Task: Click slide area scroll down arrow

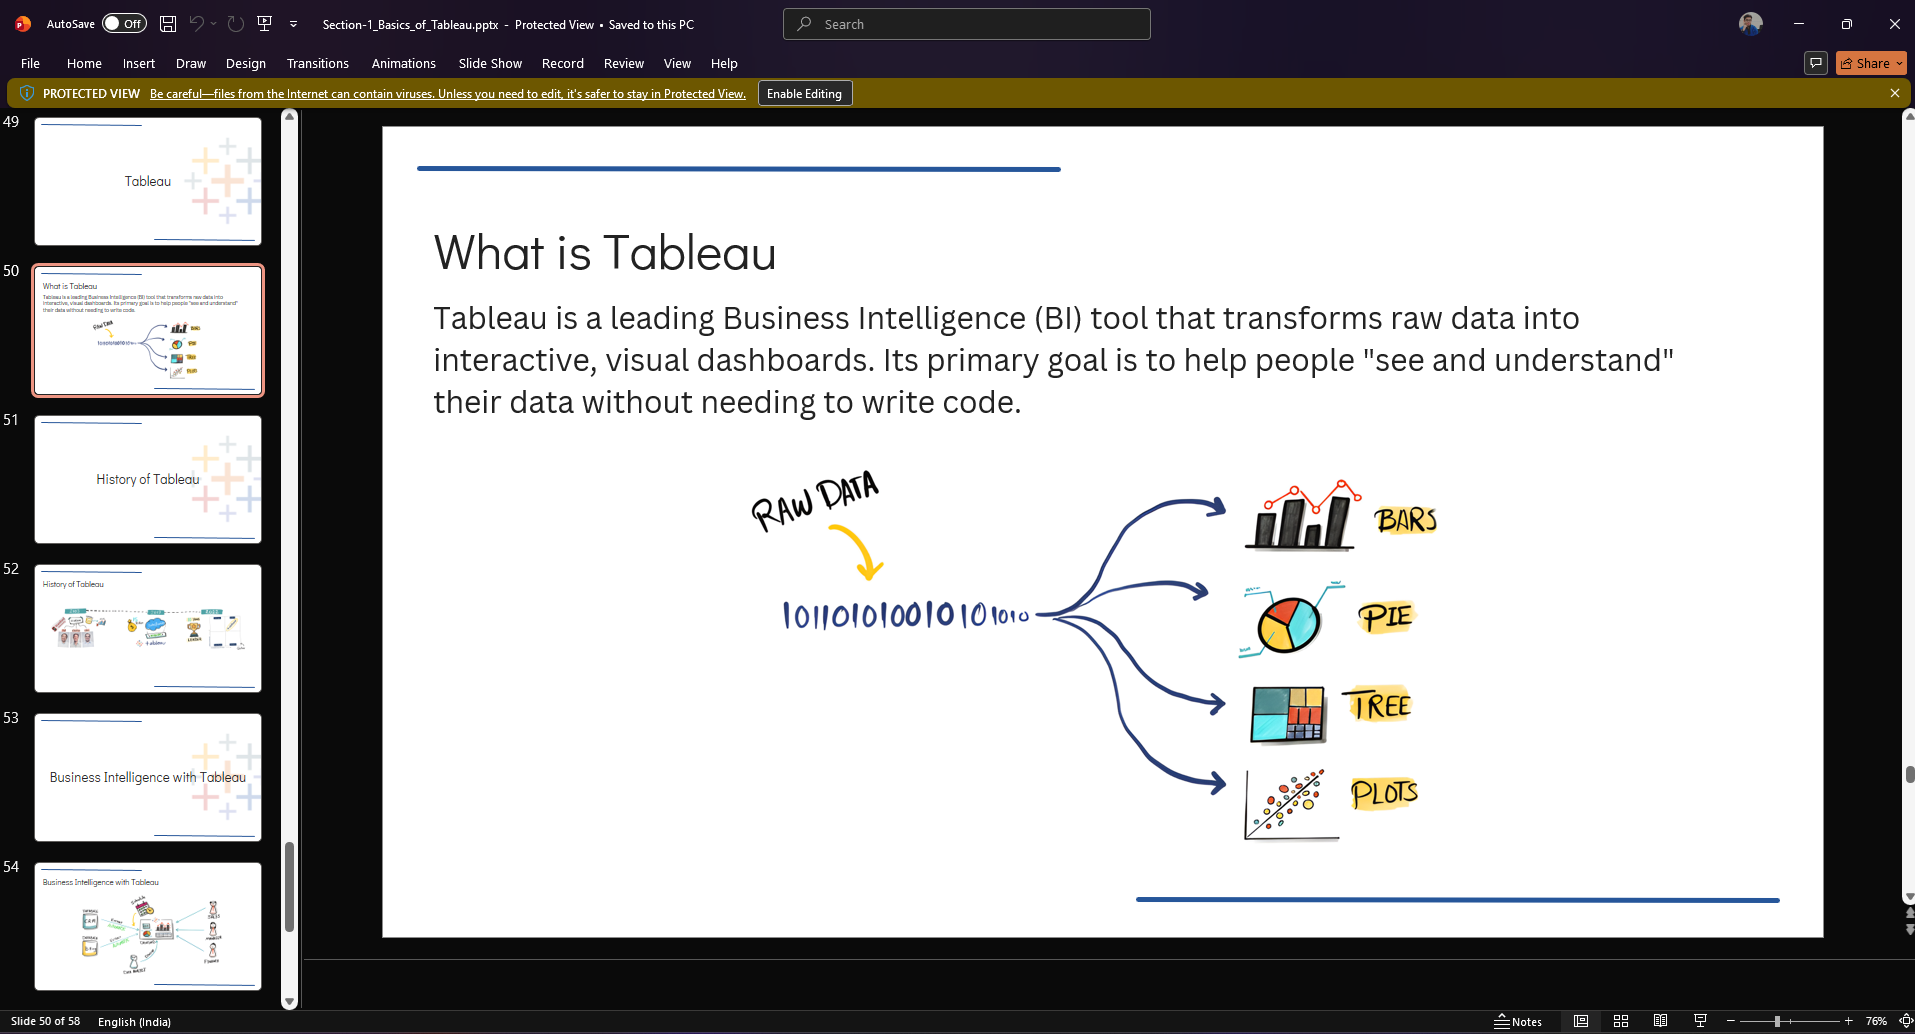Action: 1908,897
